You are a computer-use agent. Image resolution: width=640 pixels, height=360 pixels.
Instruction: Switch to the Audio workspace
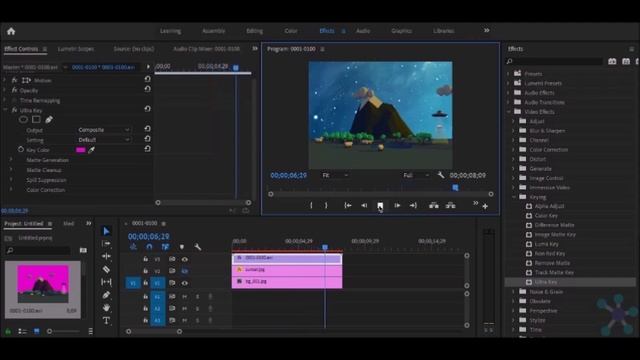click(x=363, y=31)
